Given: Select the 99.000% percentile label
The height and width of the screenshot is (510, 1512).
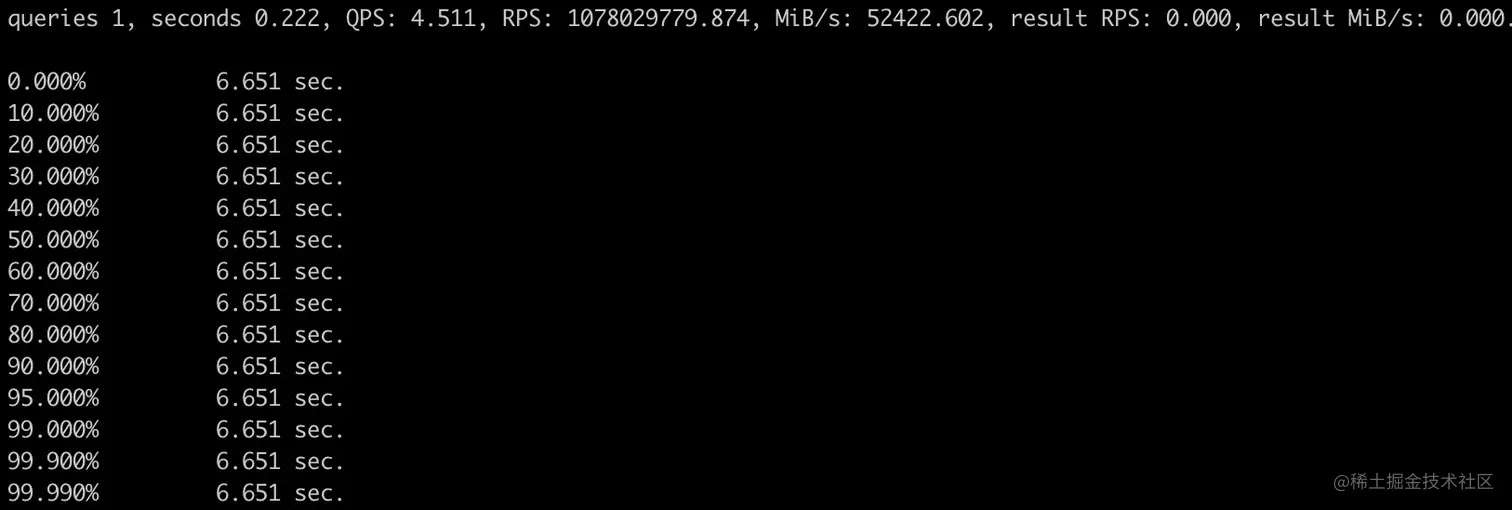Looking at the screenshot, I should point(53,430).
